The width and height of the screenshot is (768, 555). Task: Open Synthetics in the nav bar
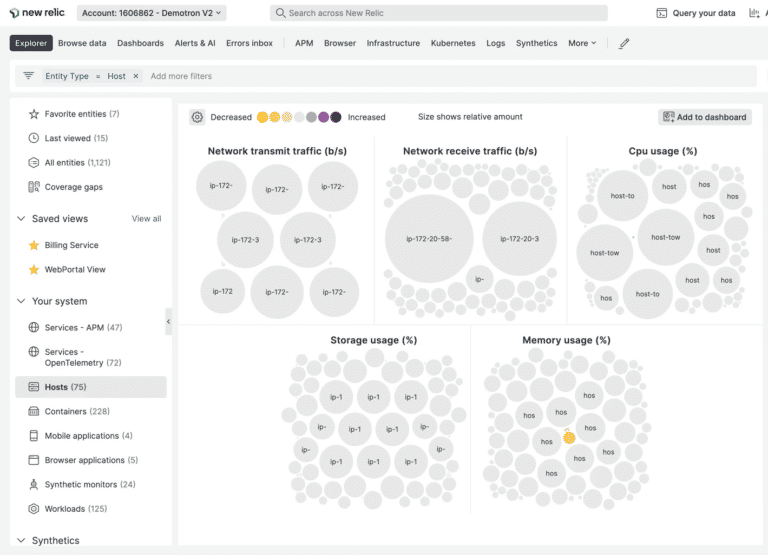tap(536, 43)
